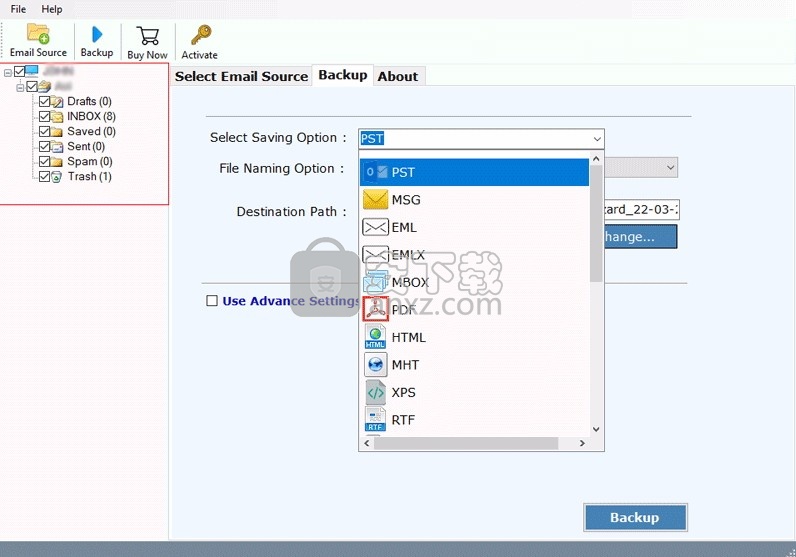Select Drafts (0) folder label
Viewport: 796px width, 557px height.
(89, 101)
